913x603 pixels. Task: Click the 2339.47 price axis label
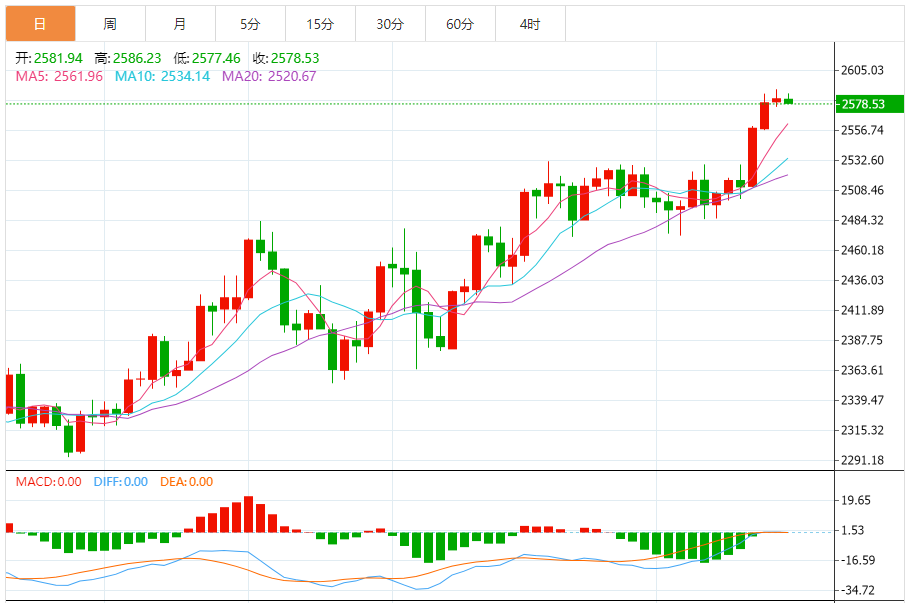click(x=862, y=400)
